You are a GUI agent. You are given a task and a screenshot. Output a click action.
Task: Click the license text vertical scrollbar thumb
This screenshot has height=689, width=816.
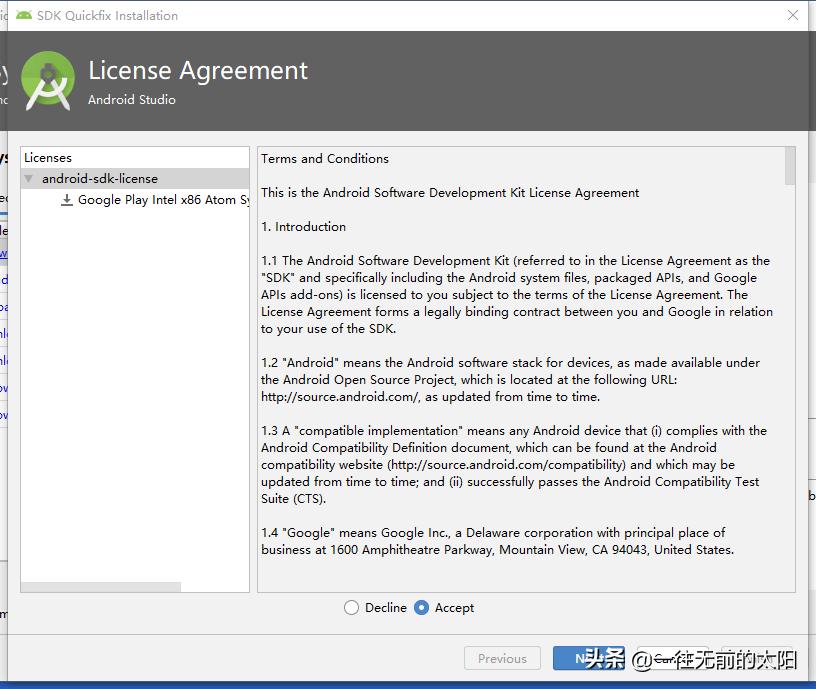[x=790, y=166]
